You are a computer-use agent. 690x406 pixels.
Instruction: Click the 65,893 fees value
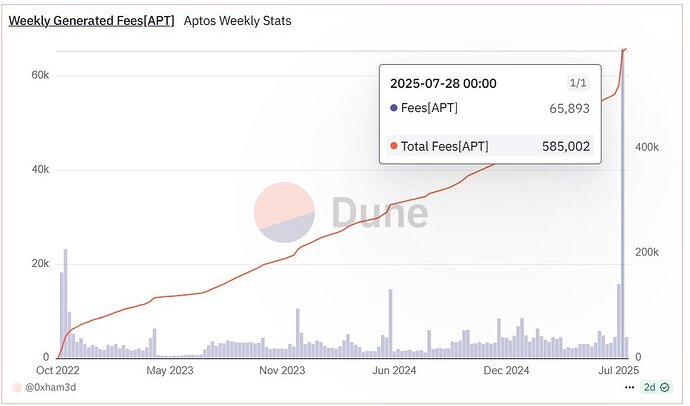point(569,108)
